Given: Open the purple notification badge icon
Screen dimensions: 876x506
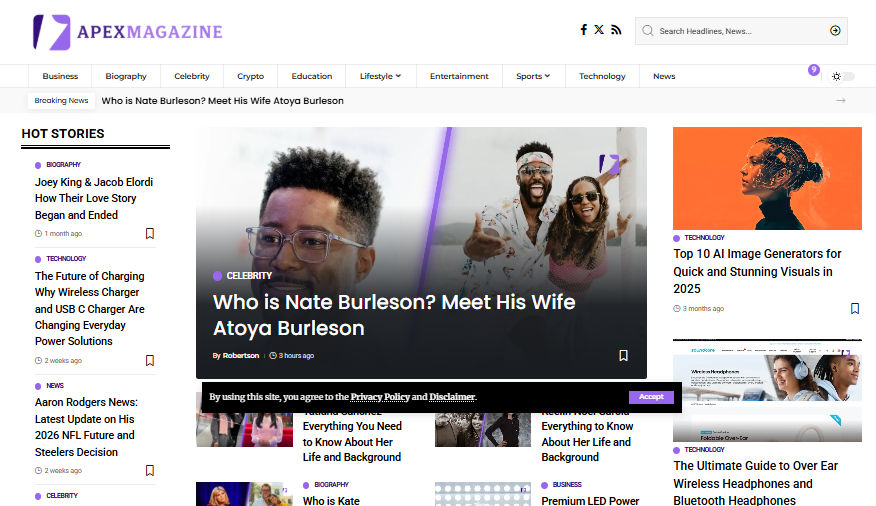Looking at the screenshot, I should coord(813,70).
